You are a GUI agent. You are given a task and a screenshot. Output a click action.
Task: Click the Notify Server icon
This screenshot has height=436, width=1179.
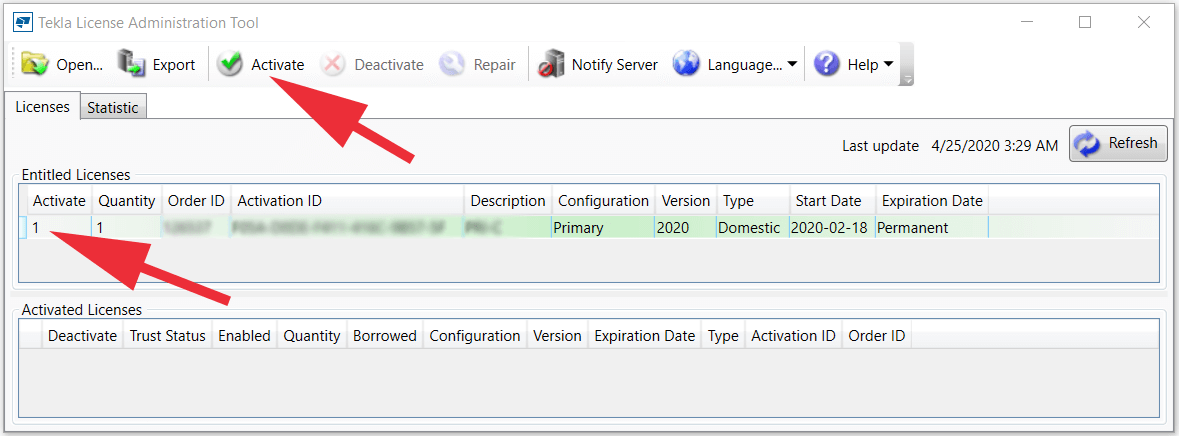pos(550,65)
